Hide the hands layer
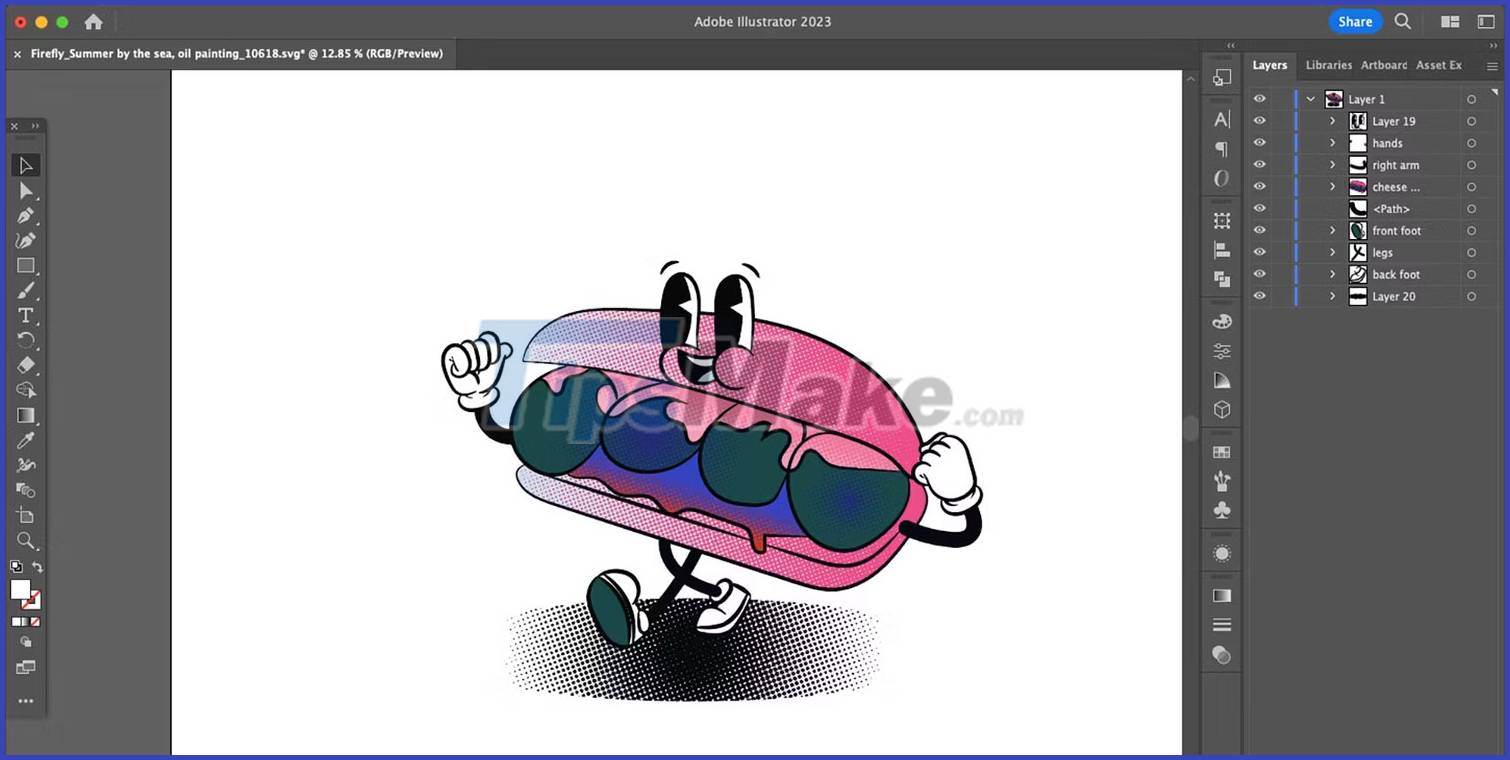The height and width of the screenshot is (760, 1510). [1259, 142]
